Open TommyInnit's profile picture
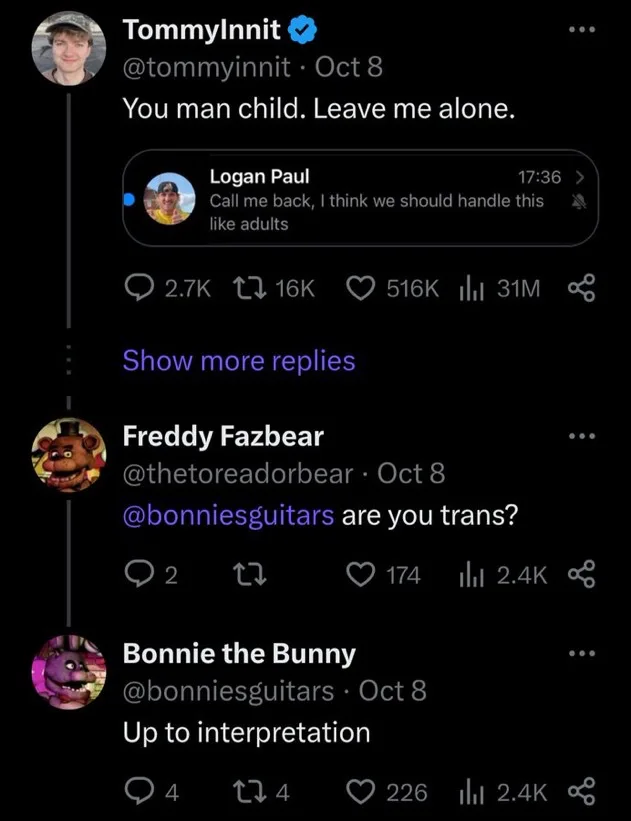This screenshot has height=821, width=631. (x=64, y=52)
